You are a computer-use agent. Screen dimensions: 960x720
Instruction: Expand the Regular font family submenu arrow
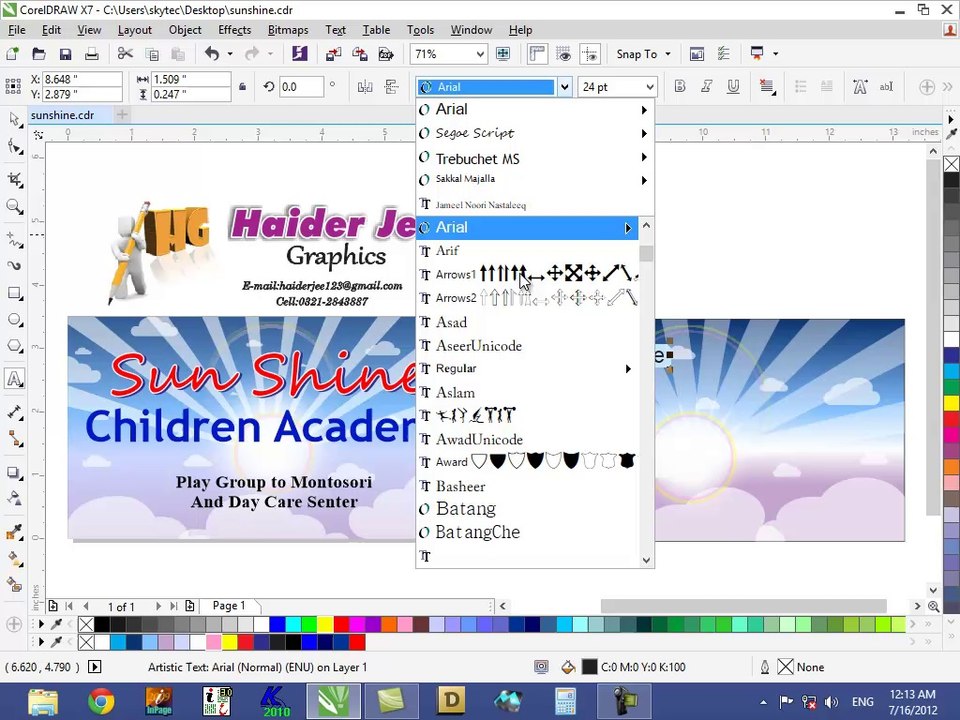628,369
